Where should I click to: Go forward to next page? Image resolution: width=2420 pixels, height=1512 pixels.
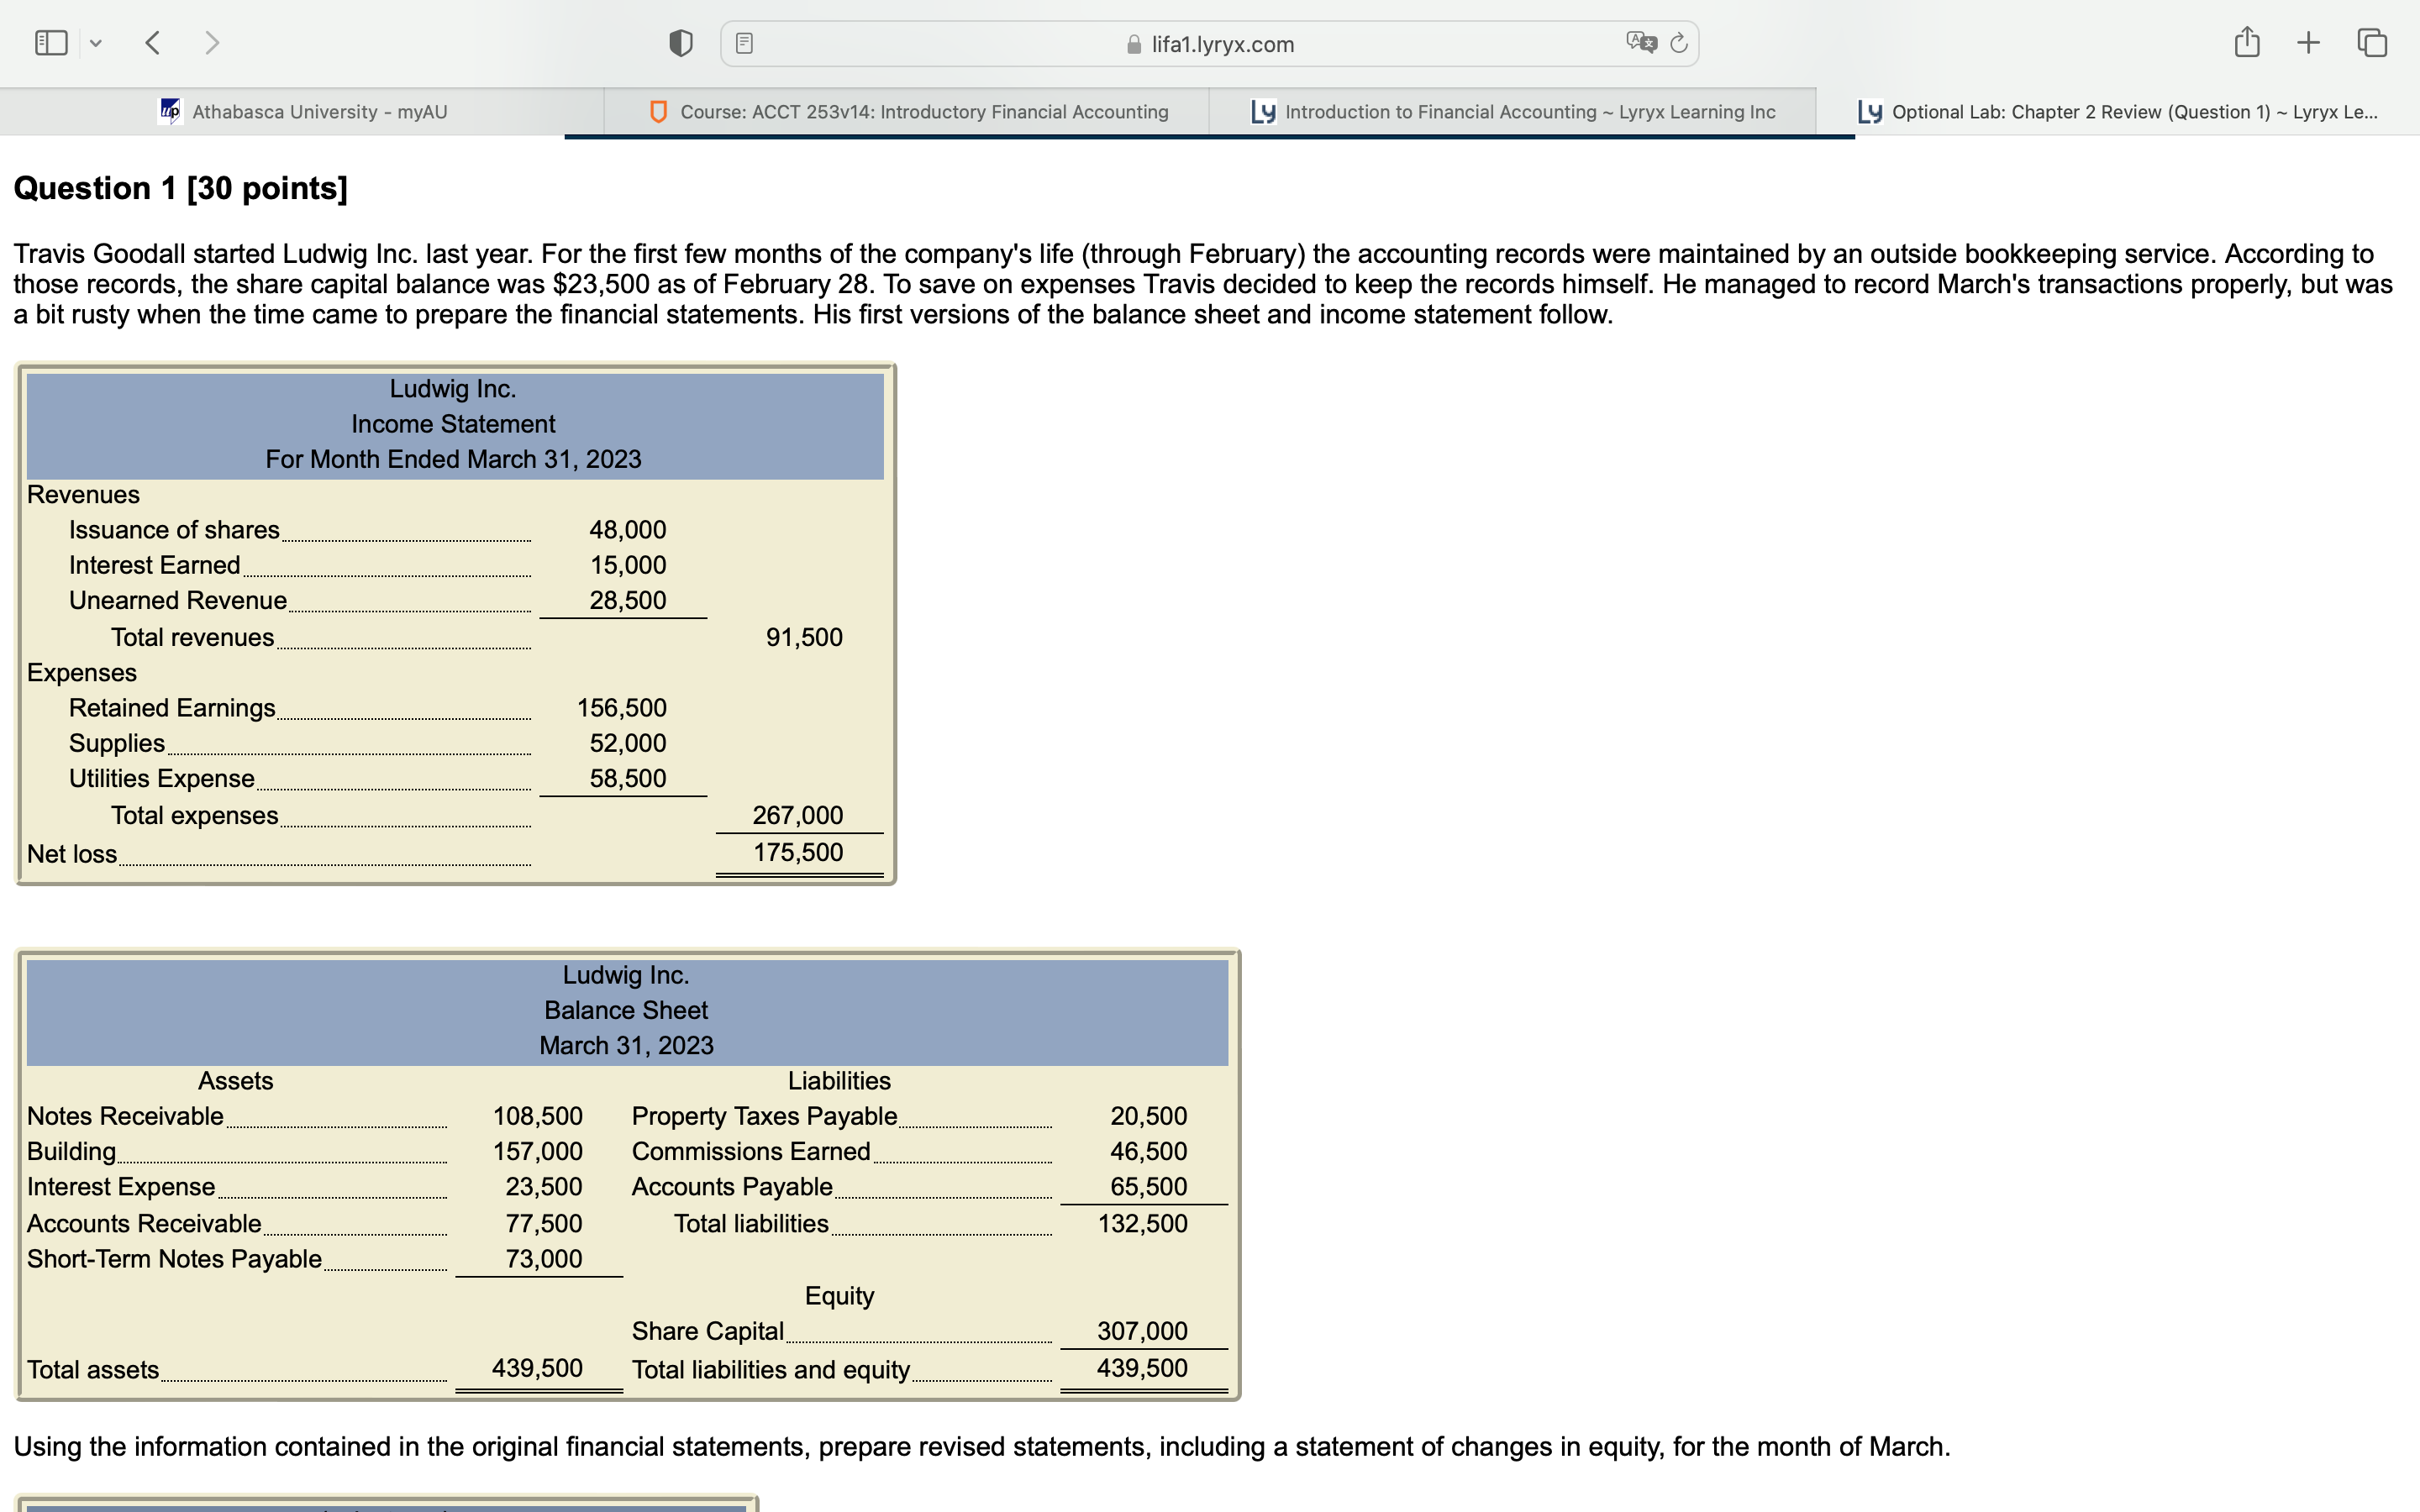(x=211, y=43)
